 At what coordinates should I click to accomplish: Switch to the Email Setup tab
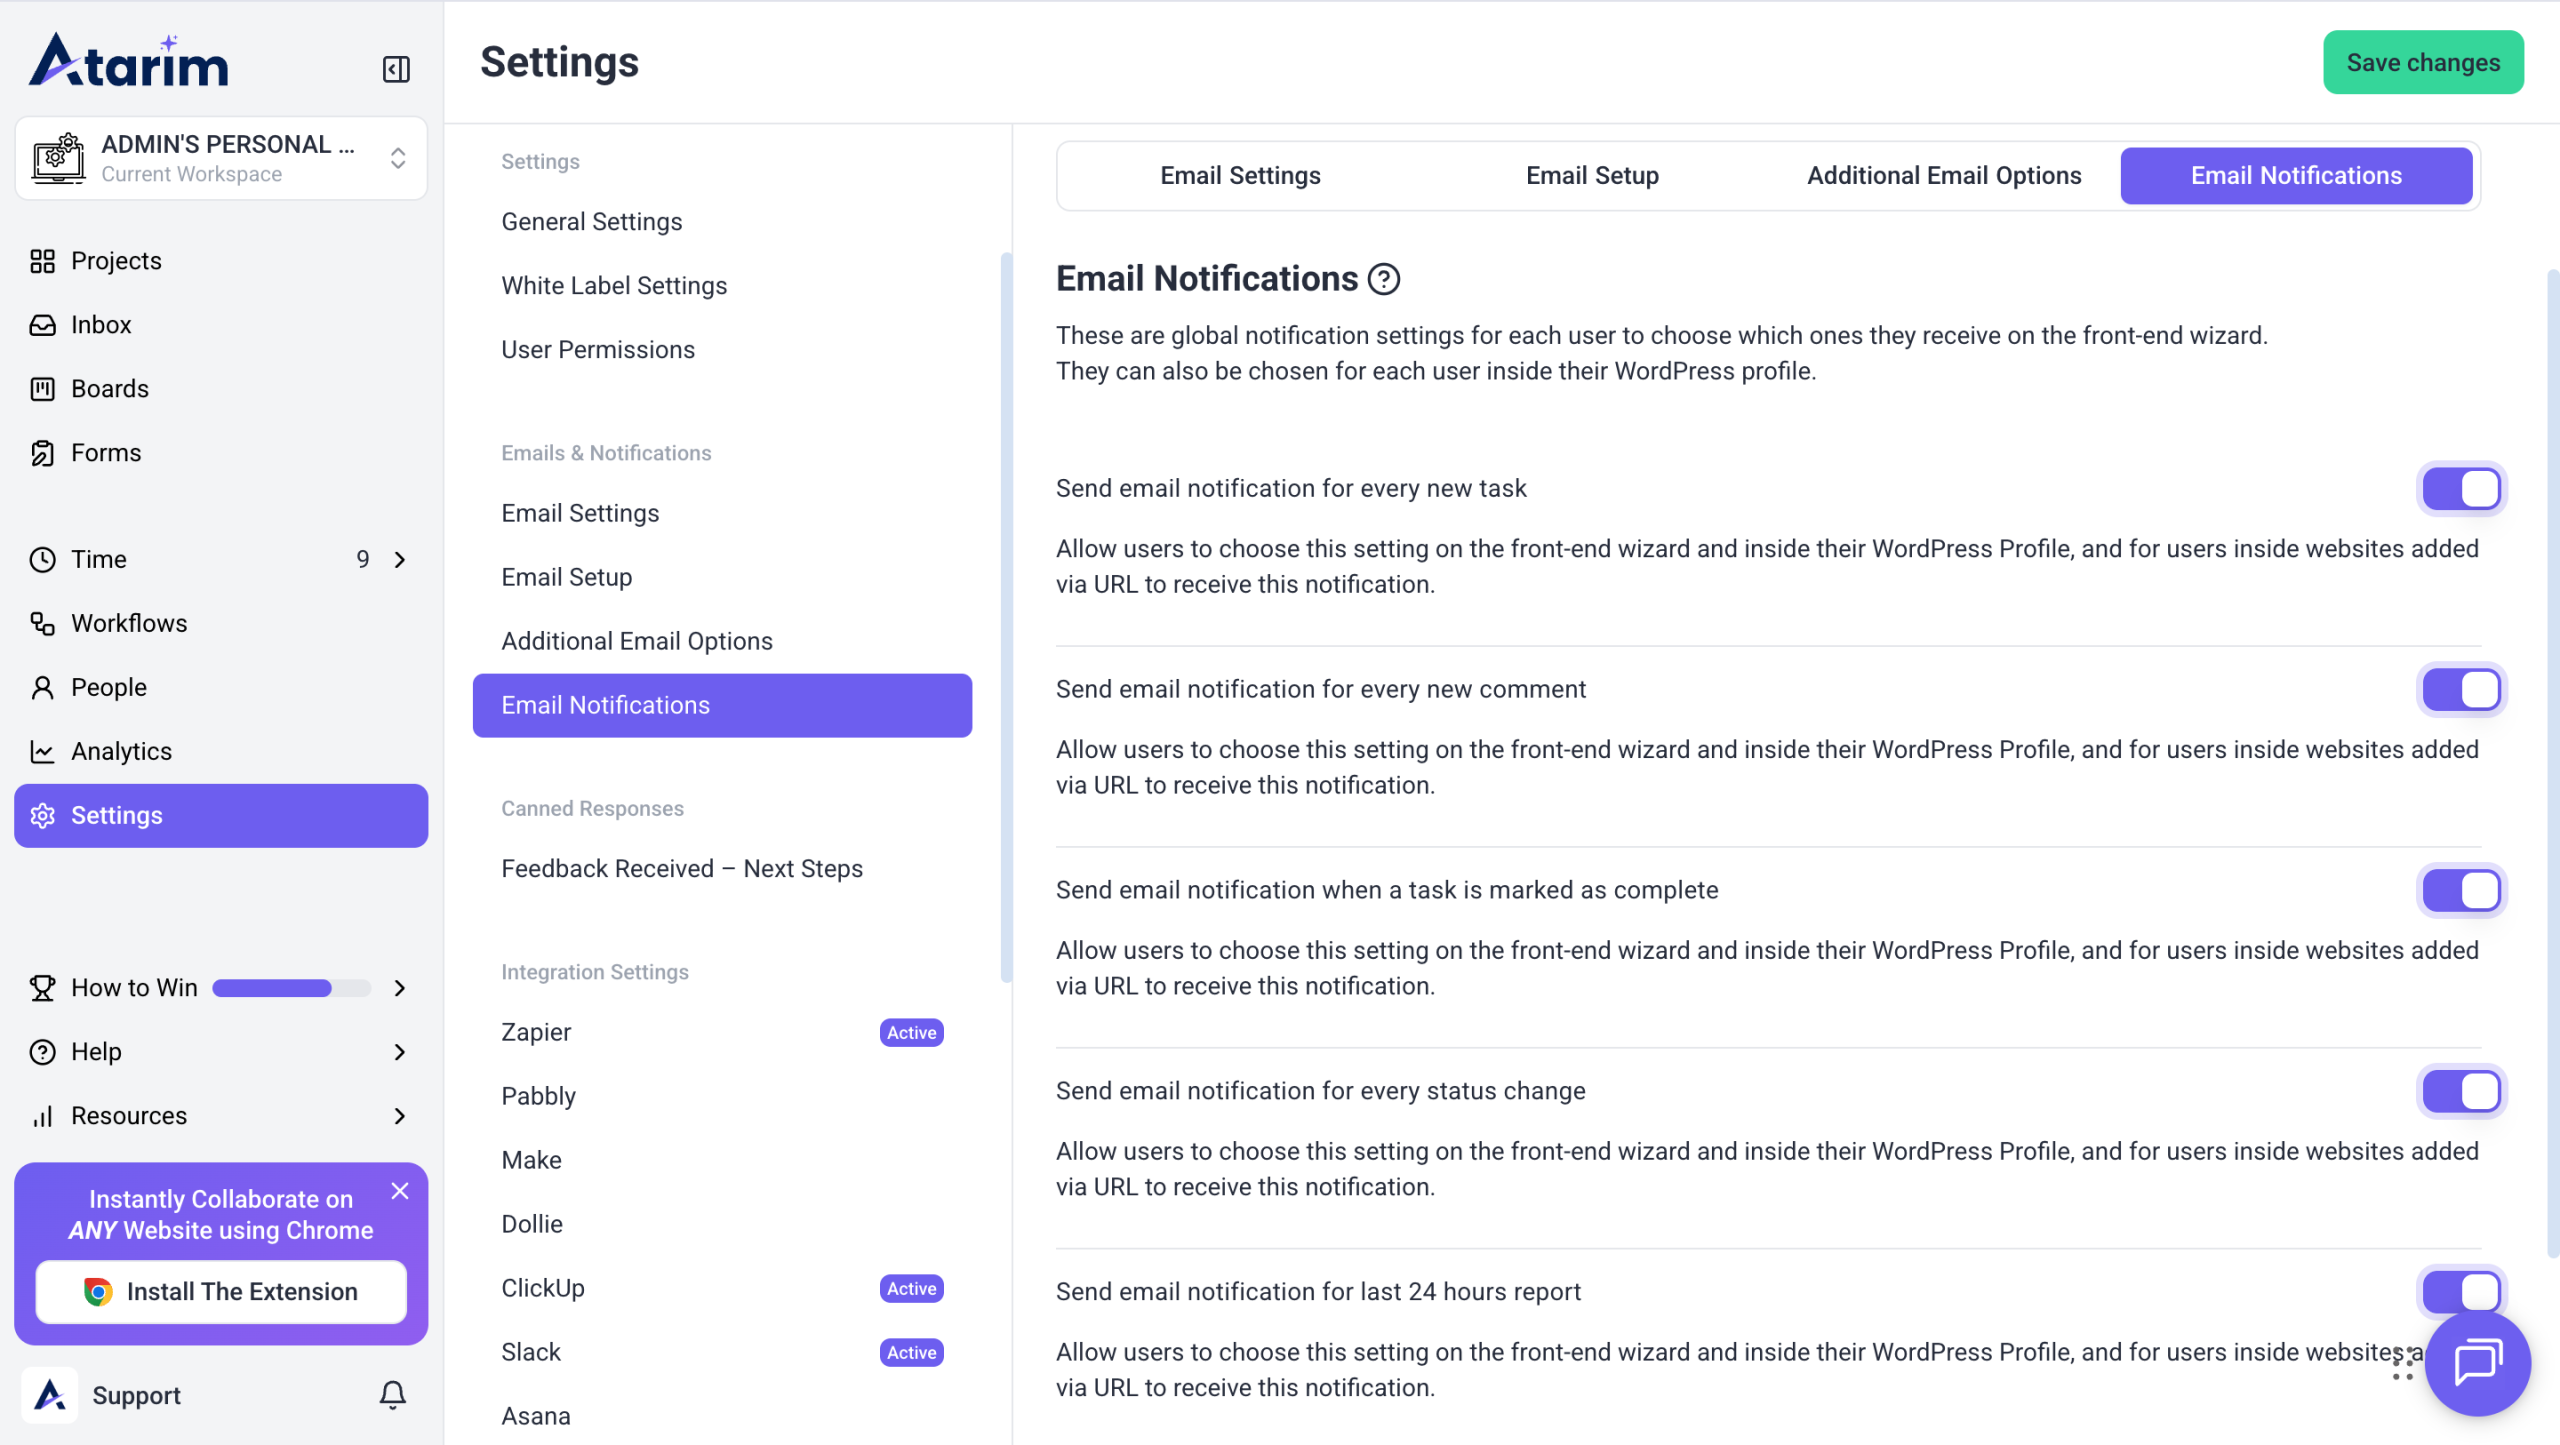tap(1592, 176)
